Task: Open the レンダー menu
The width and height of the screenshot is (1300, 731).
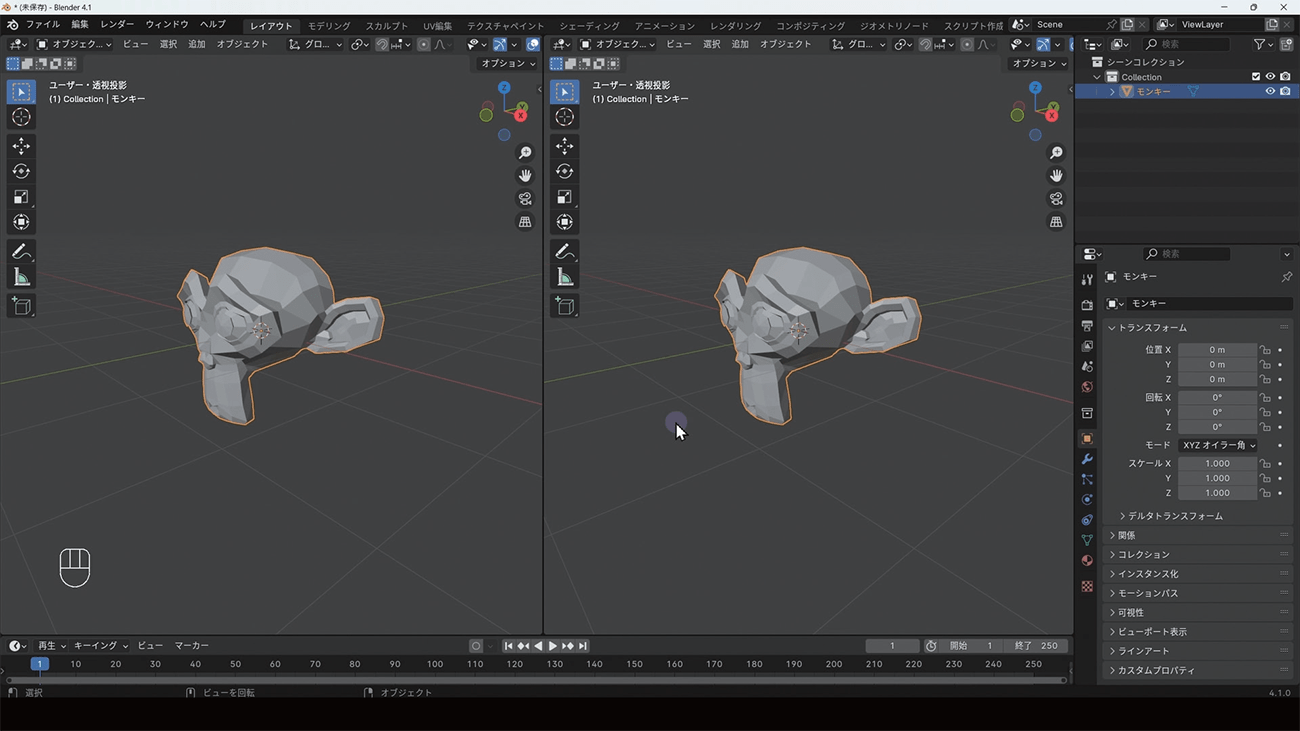Action: point(117,24)
